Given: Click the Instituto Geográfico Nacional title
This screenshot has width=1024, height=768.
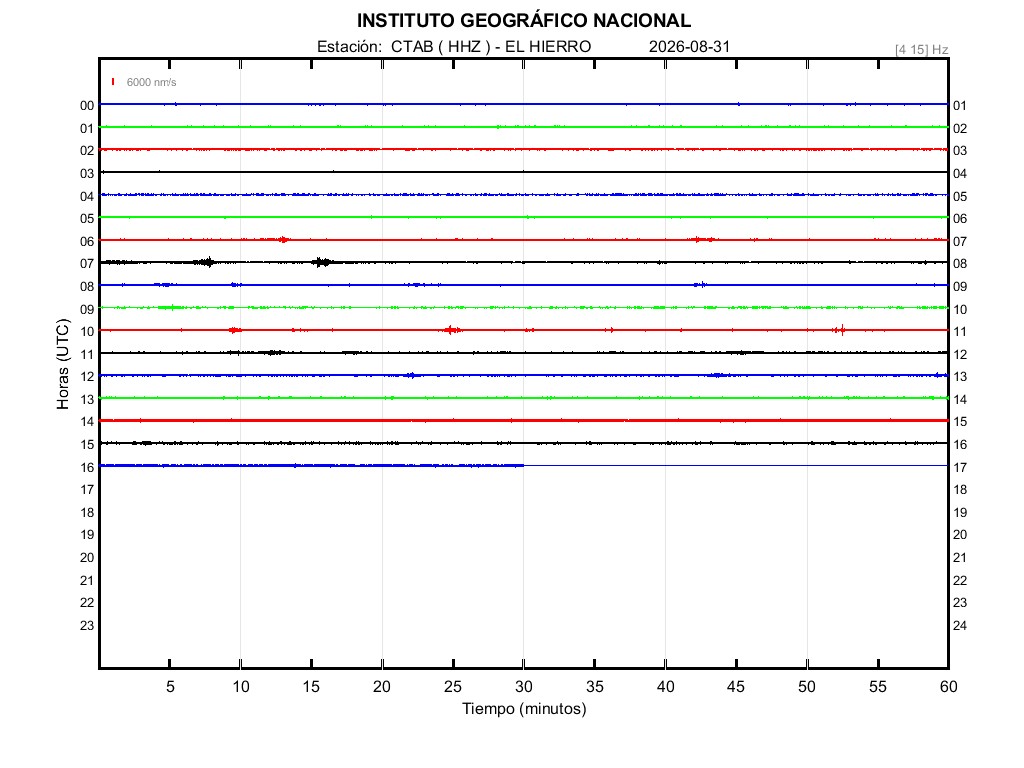Looking at the screenshot, I should 524,20.
